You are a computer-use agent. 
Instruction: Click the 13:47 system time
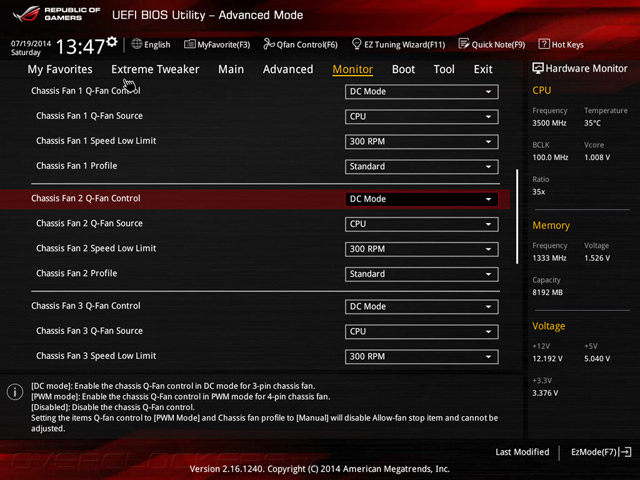[80, 47]
